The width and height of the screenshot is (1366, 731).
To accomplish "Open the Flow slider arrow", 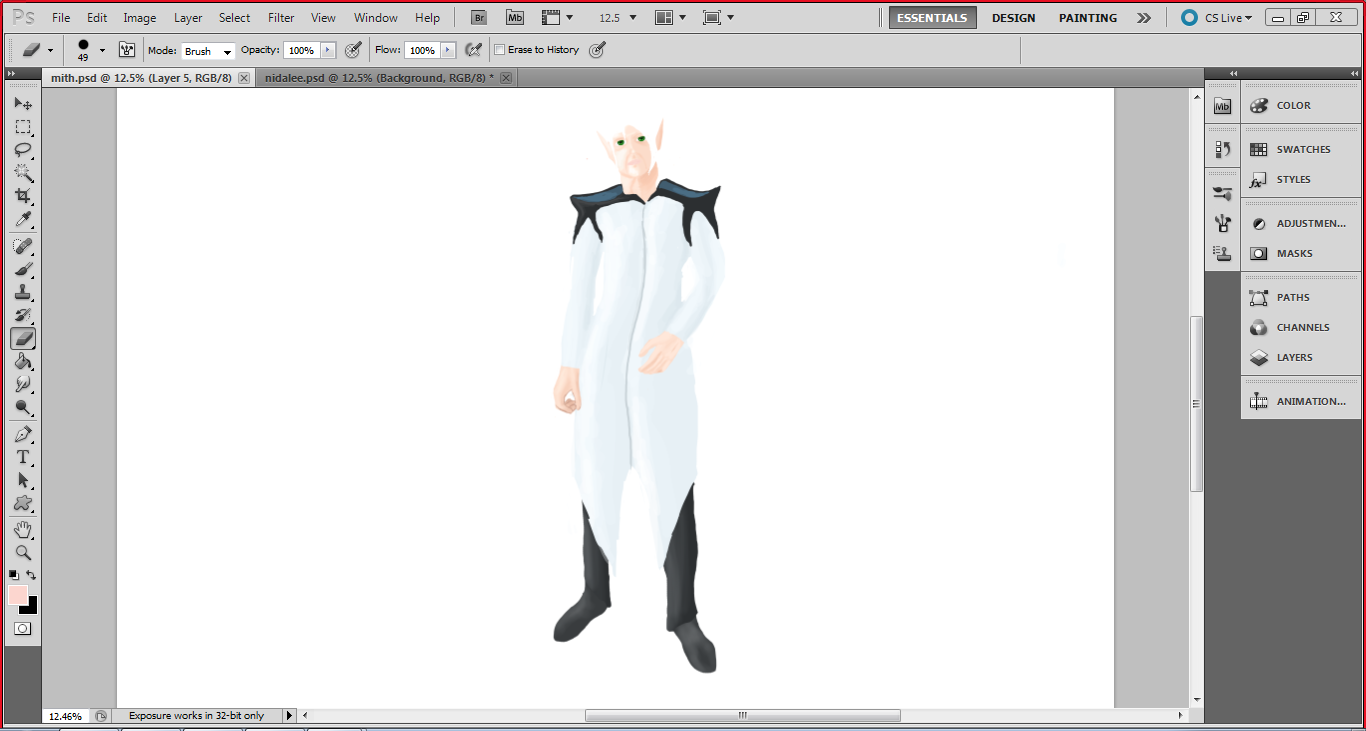I will [x=448, y=50].
